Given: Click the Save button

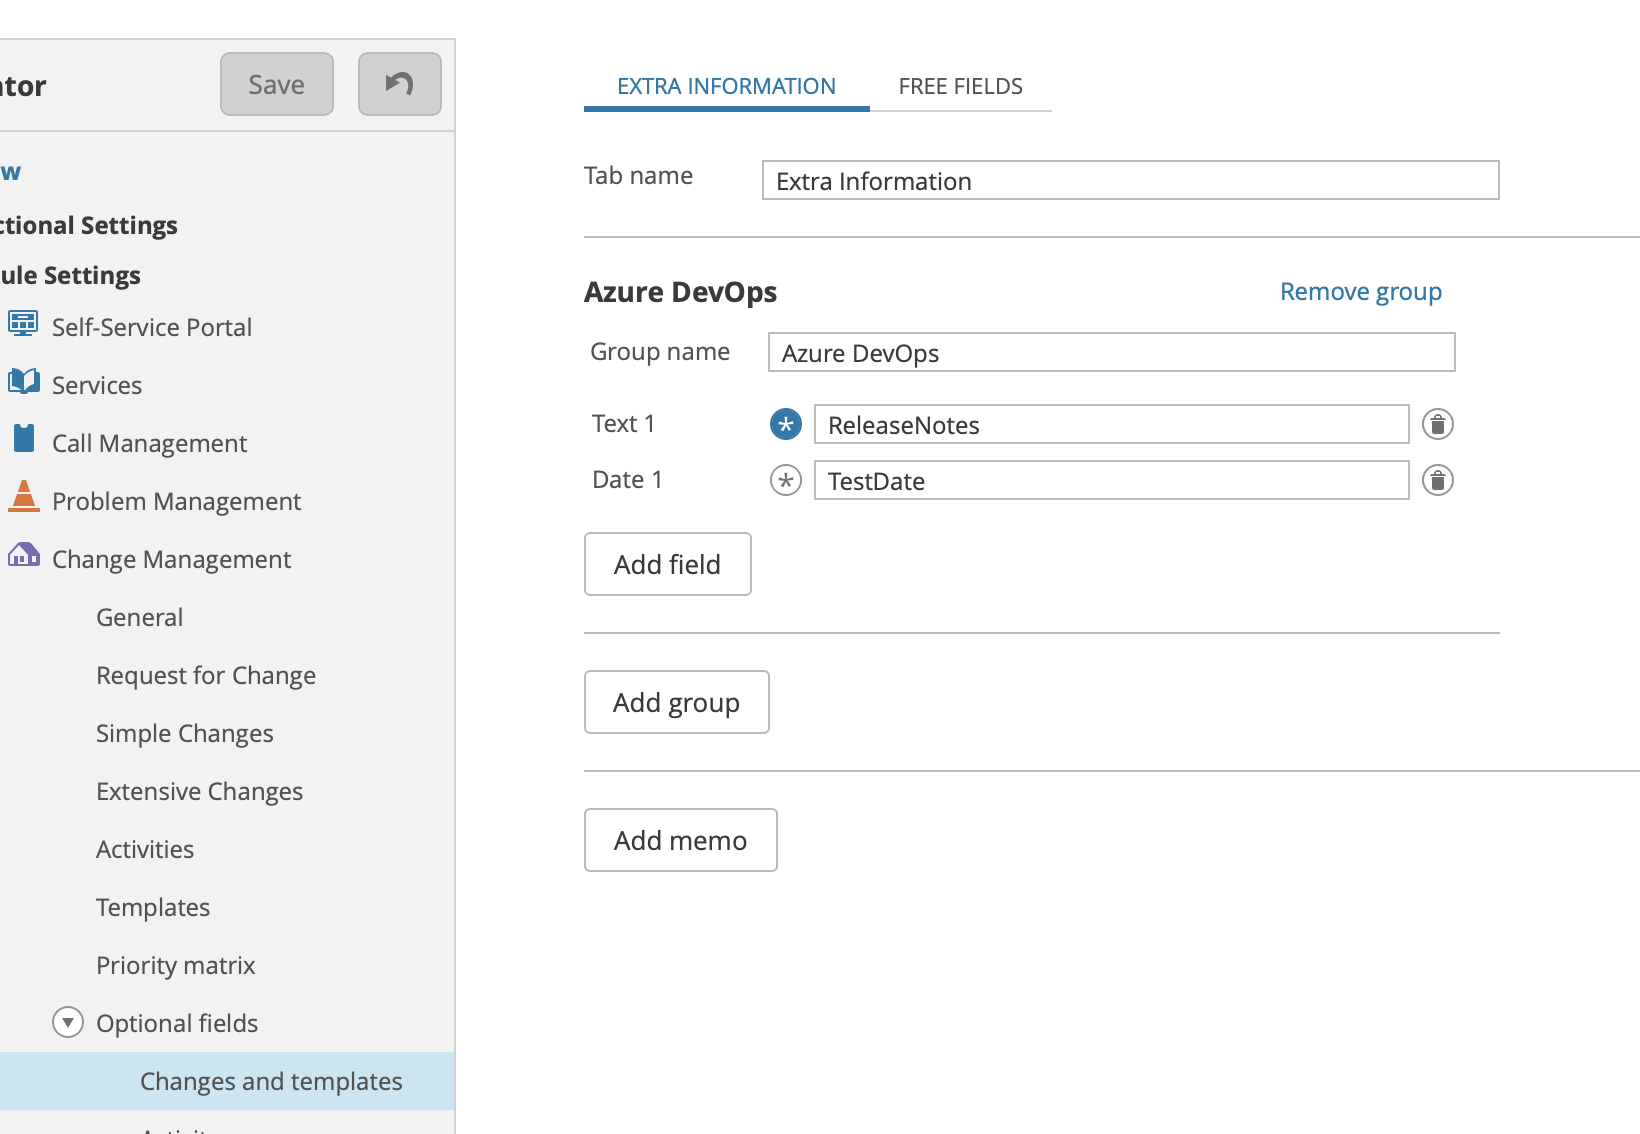Looking at the screenshot, I should click(x=276, y=84).
